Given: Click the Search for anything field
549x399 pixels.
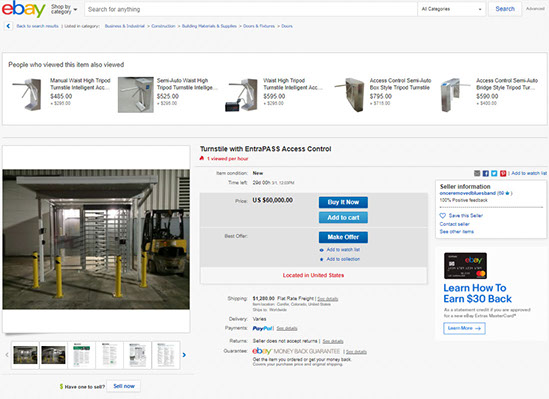Looking at the screenshot, I should pyautogui.click(x=251, y=9).
